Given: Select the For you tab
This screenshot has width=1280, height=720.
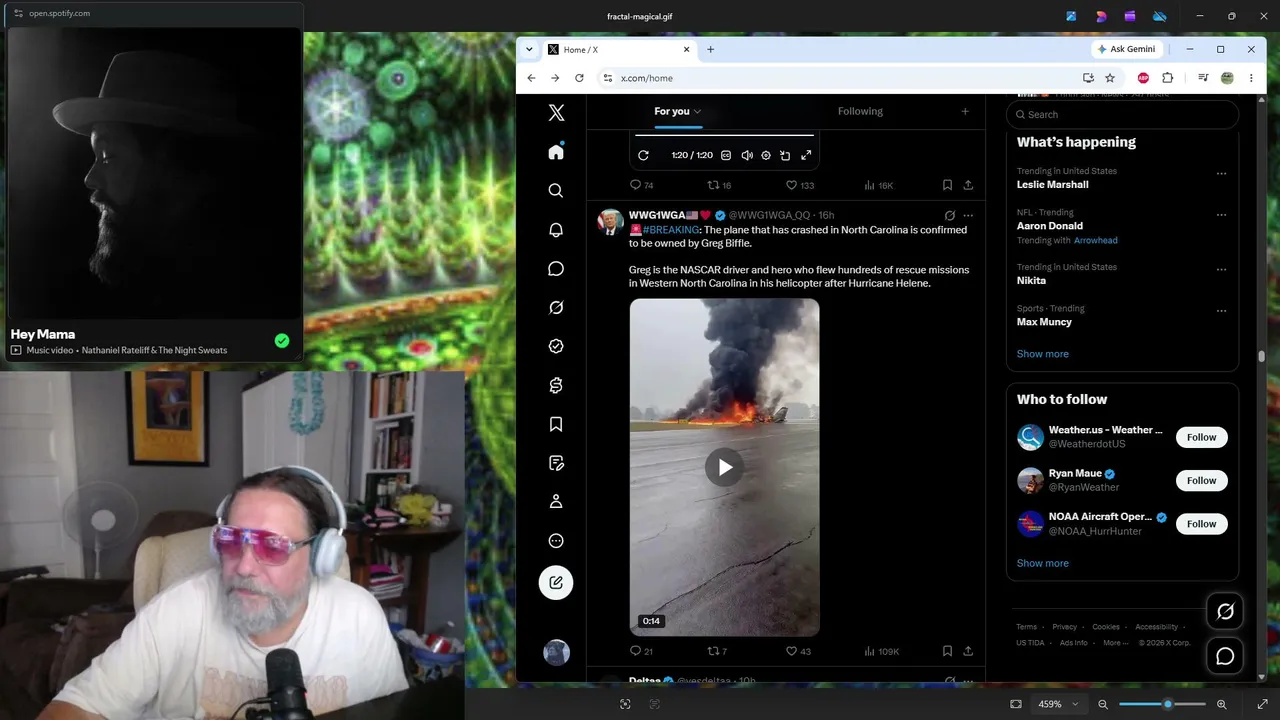Looking at the screenshot, I should [678, 111].
